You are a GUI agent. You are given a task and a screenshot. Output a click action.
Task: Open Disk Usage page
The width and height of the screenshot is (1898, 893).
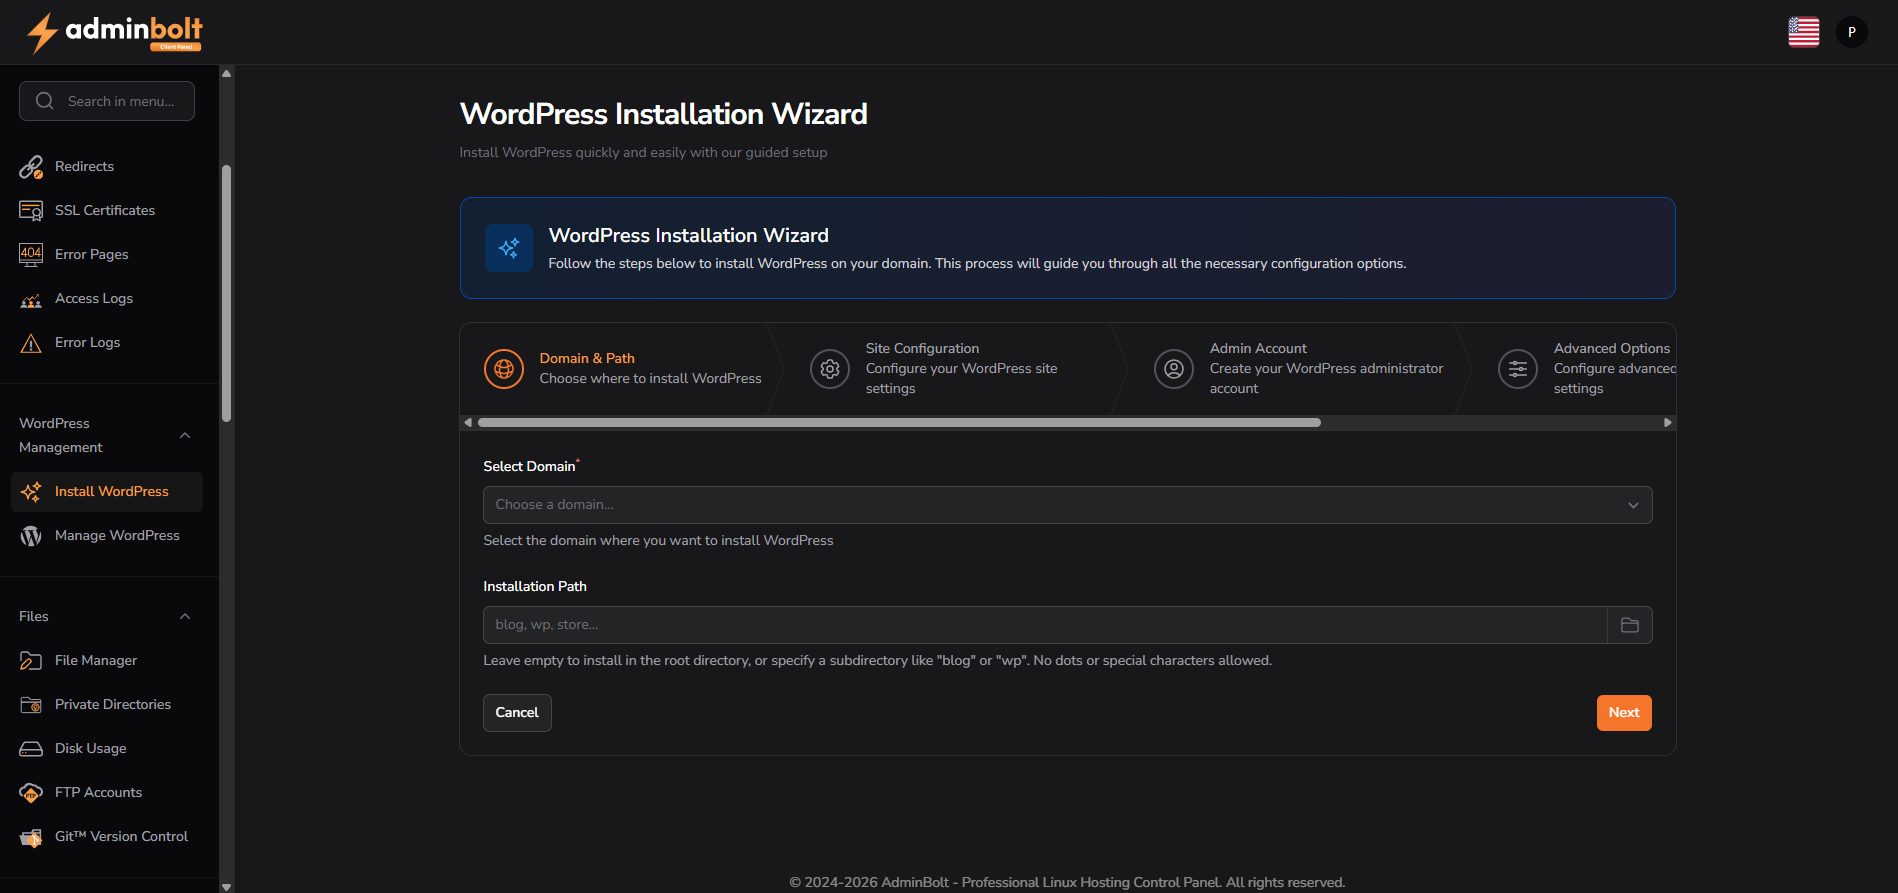pos(107,749)
